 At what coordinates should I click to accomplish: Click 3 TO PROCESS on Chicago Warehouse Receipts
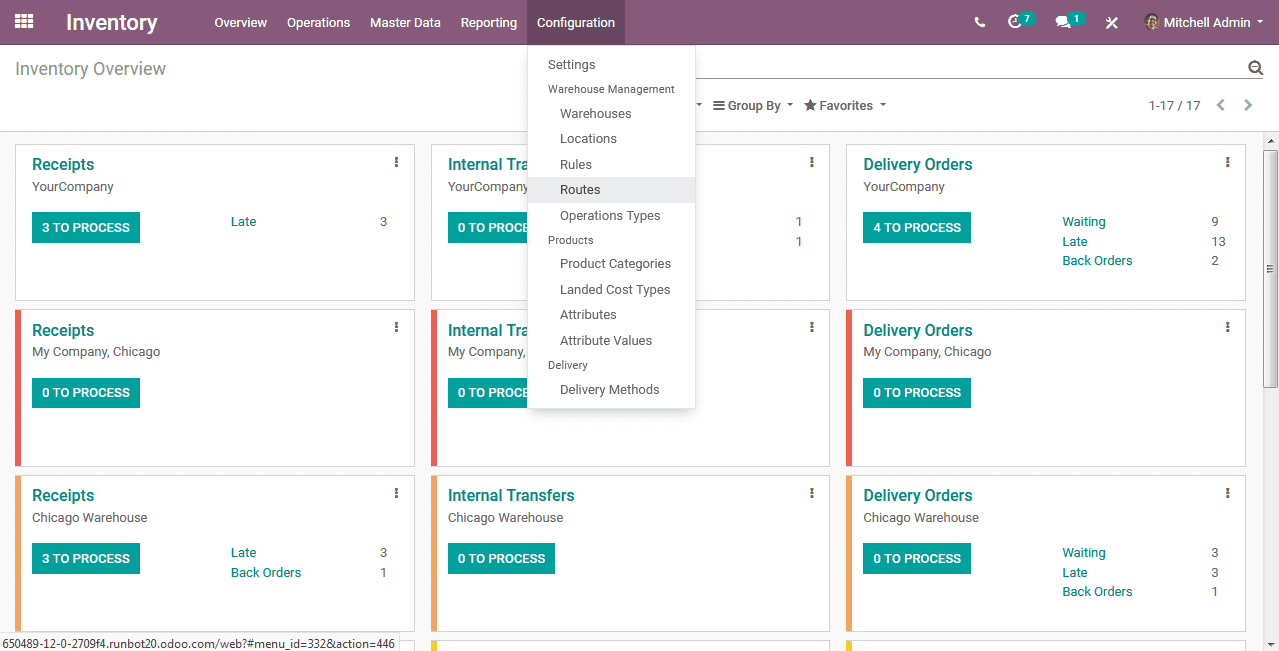click(86, 558)
